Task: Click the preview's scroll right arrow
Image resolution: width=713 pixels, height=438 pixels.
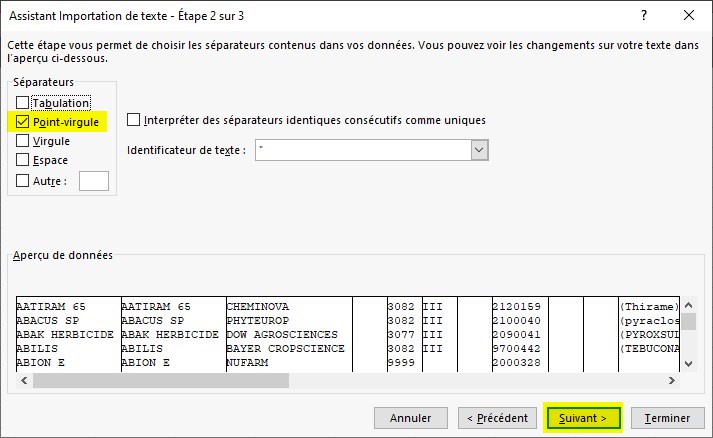Action: 672,381
